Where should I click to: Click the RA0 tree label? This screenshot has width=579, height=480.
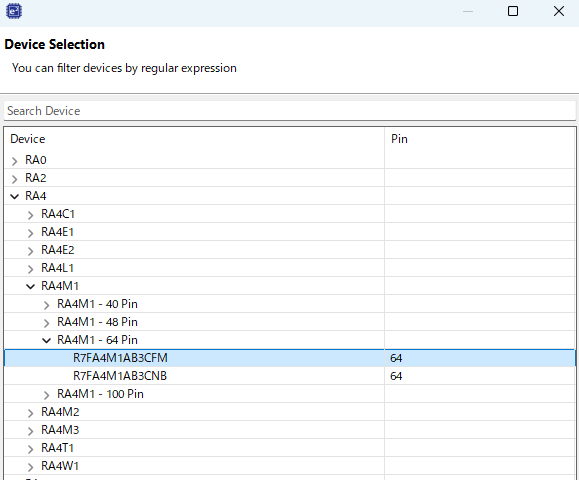coord(35,160)
